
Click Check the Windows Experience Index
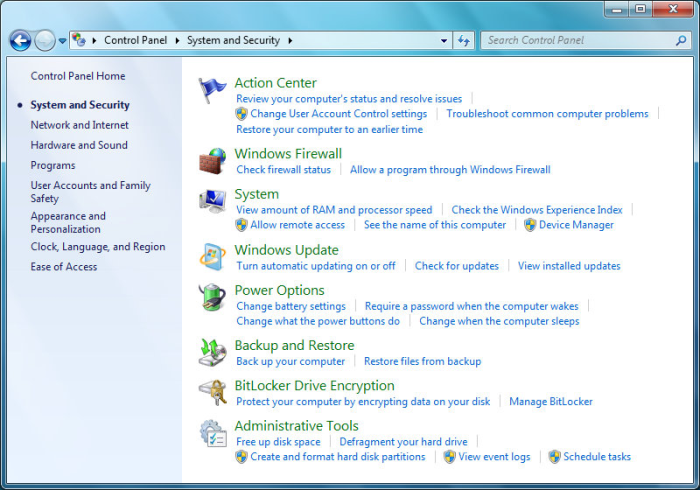[x=537, y=210]
